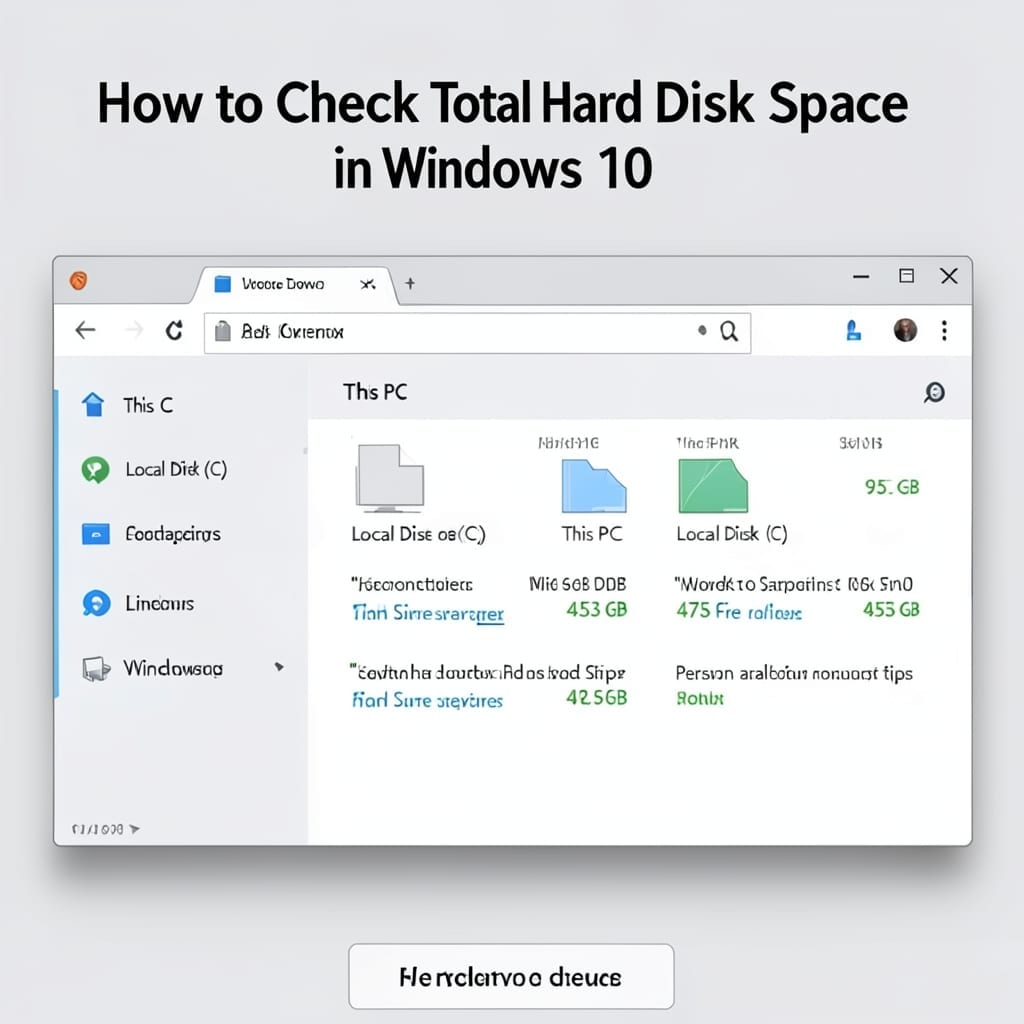Click the 'This PC' heading
Image resolution: width=1024 pixels, height=1024 pixels.
[376, 392]
